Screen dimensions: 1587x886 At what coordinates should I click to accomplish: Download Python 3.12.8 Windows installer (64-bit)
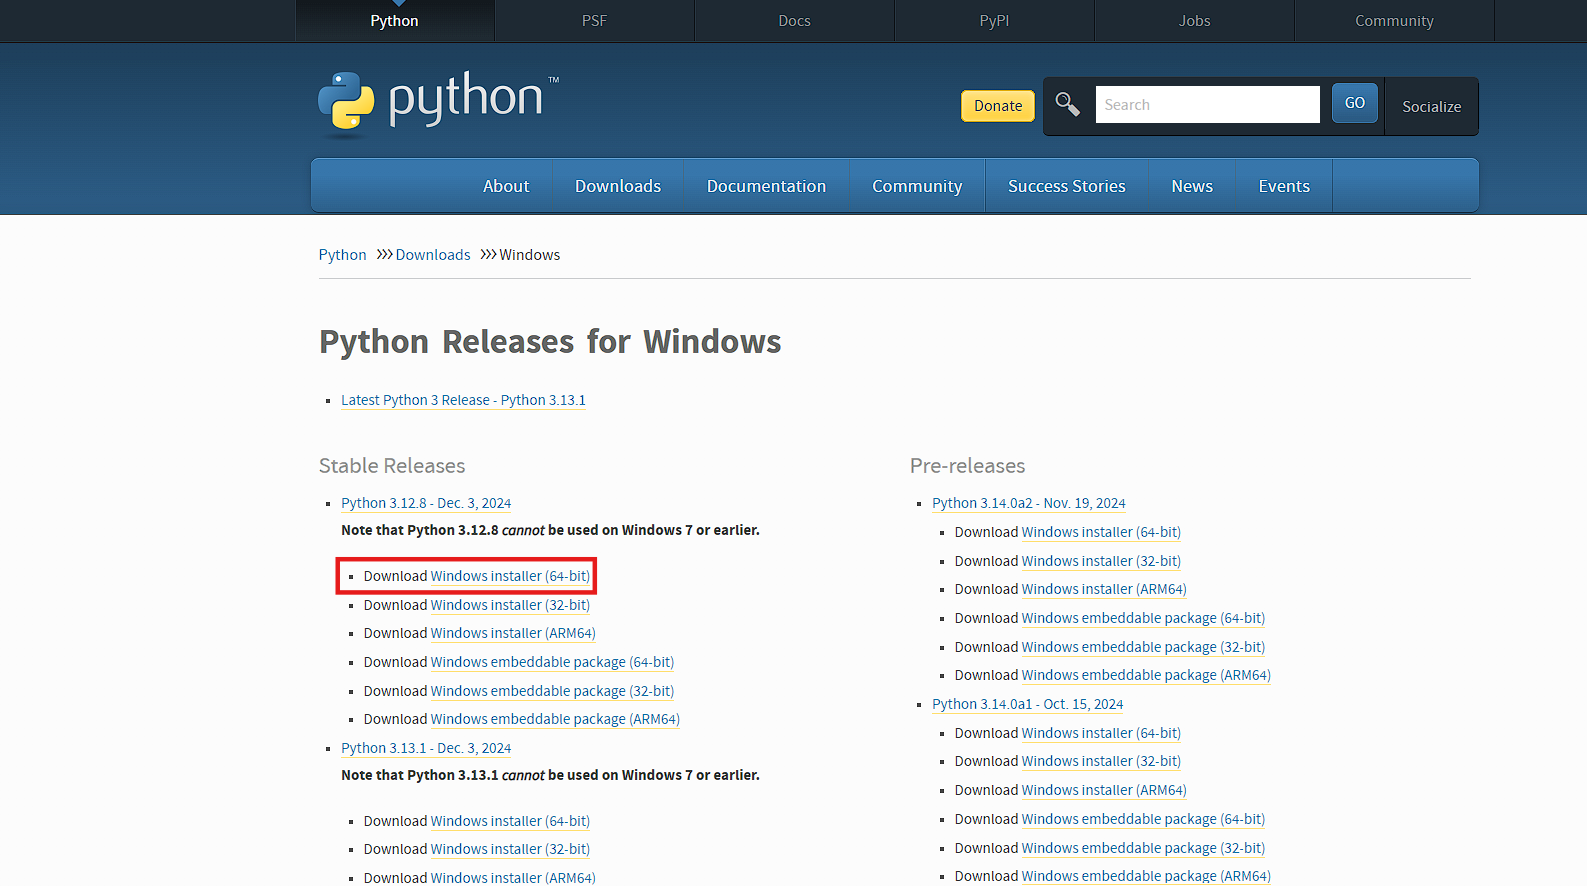pos(510,576)
